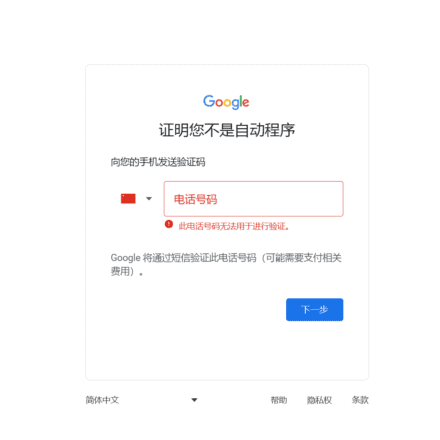Open the country code dropdown arrow
The height and width of the screenshot is (440, 440).
coord(149,199)
